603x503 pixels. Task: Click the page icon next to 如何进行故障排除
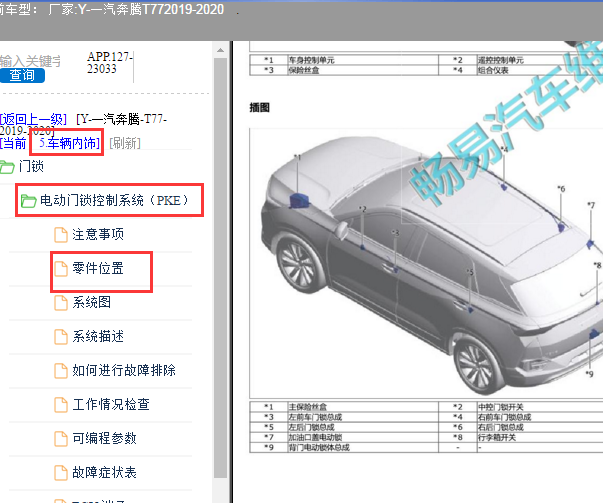tap(61, 371)
